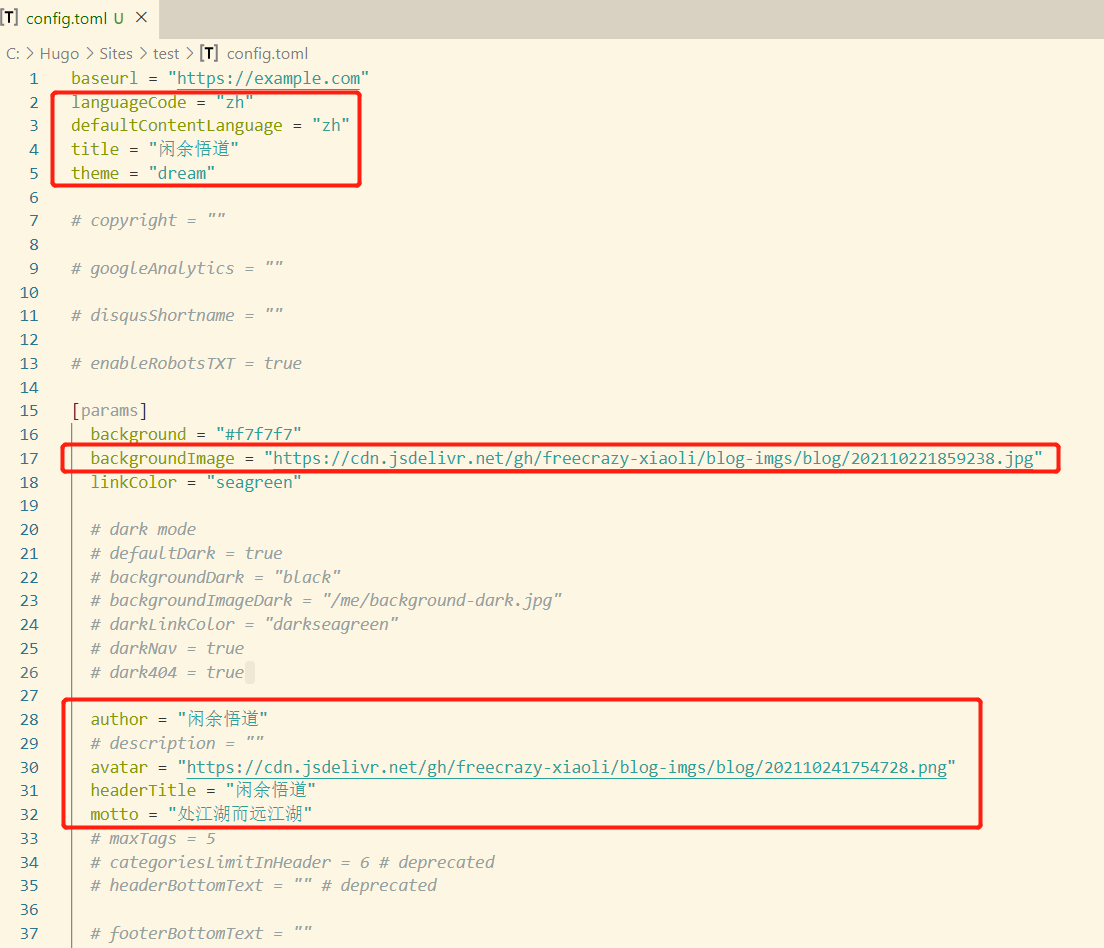The image size is (1104, 948).
Task: Select the config.toml editor tab
Action: pyautogui.click(x=66, y=18)
